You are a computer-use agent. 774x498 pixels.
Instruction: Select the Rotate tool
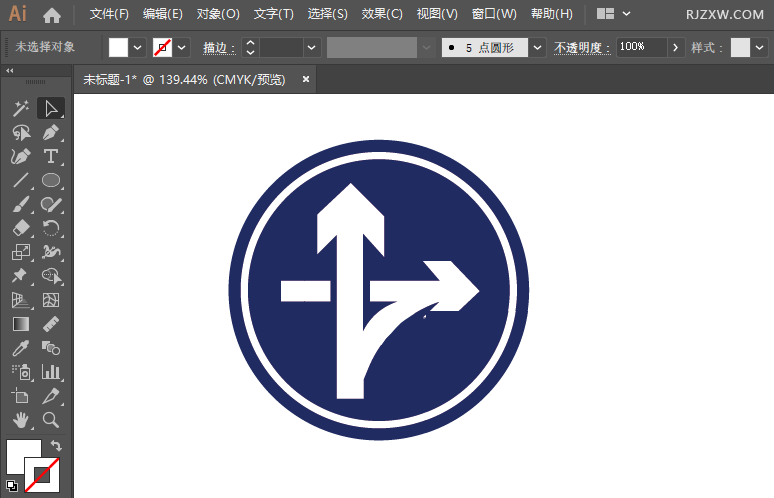[x=51, y=228]
